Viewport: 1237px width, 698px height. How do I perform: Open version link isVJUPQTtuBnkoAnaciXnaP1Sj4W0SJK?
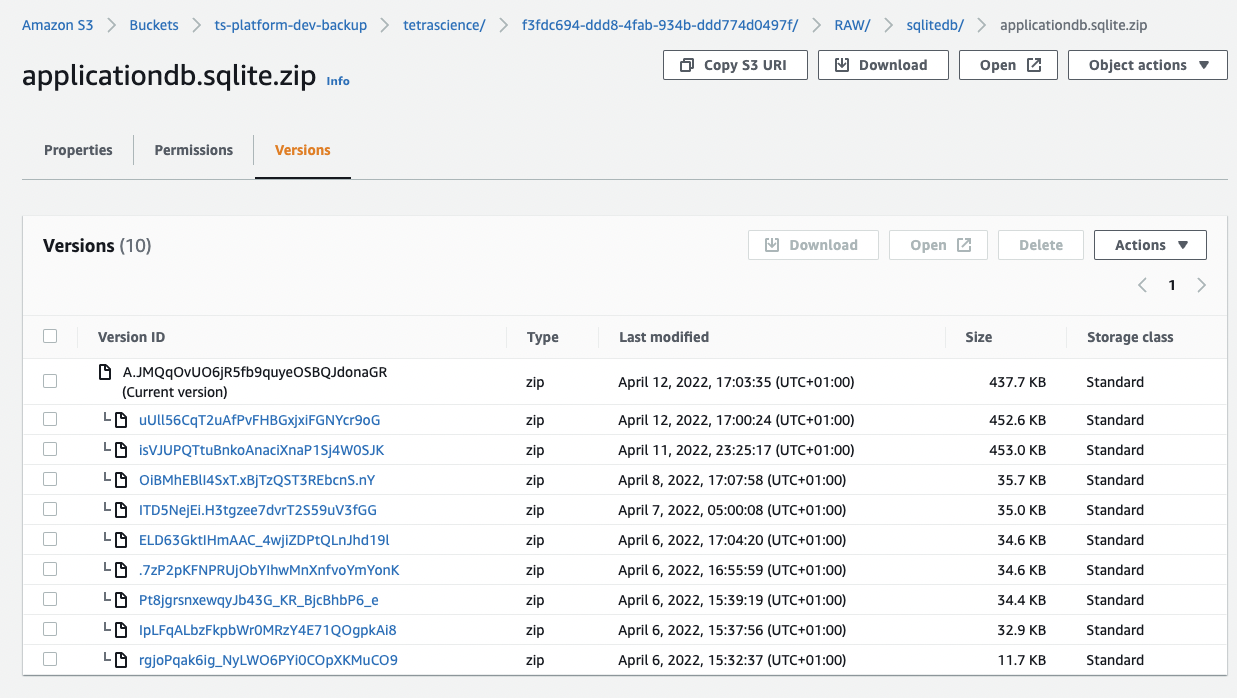click(x=261, y=450)
